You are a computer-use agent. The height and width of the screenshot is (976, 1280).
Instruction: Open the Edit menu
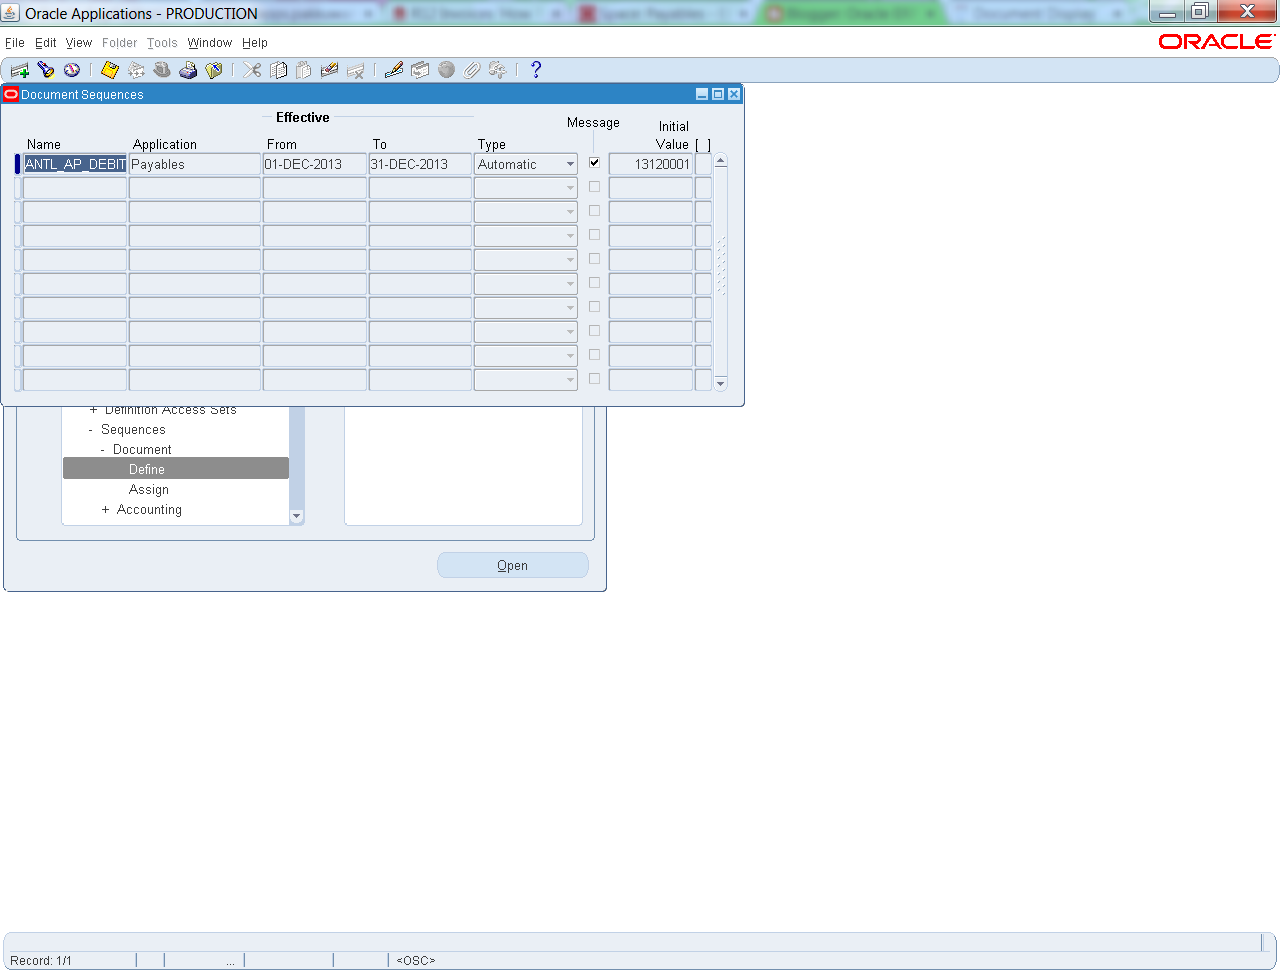tap(46, 43)
